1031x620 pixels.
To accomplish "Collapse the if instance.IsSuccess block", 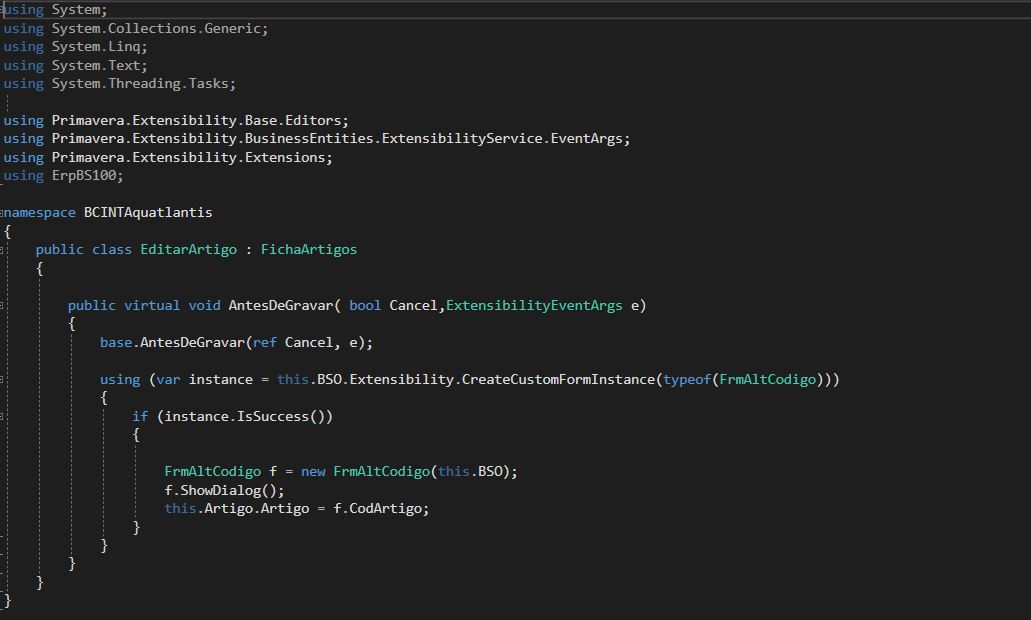I will [3, 417].
